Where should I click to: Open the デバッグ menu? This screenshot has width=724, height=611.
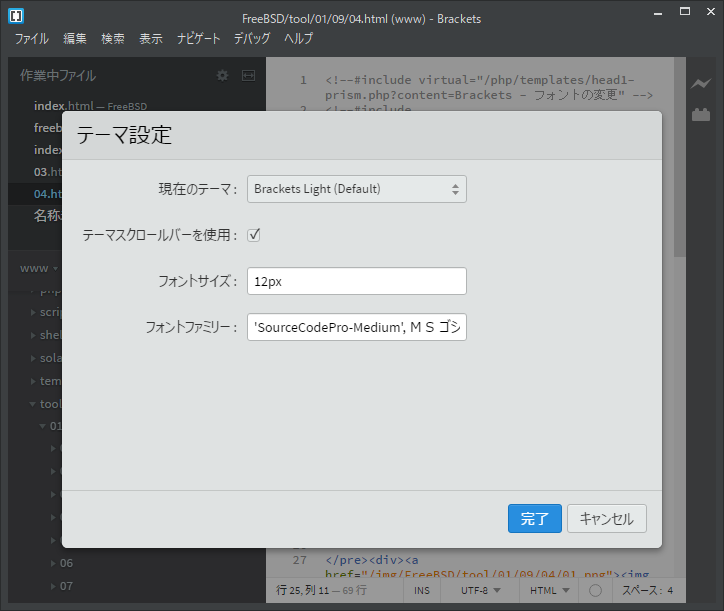252,38
